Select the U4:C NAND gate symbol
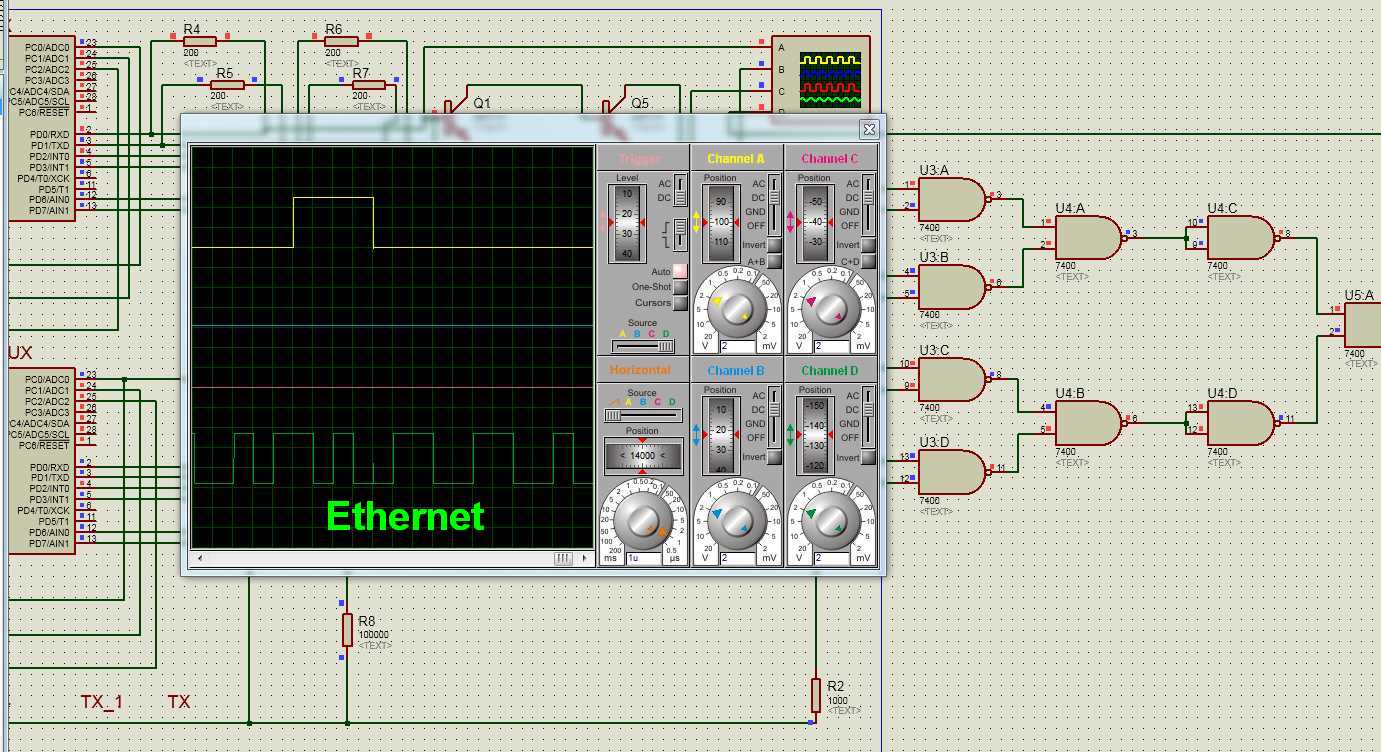 pyautogui.click(x=1240, y=238)
